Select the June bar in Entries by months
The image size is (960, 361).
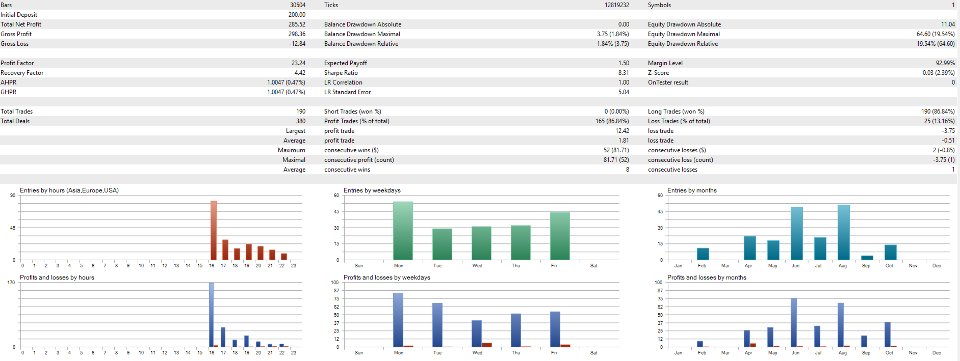pyautogui.click(x=797, y=233)
